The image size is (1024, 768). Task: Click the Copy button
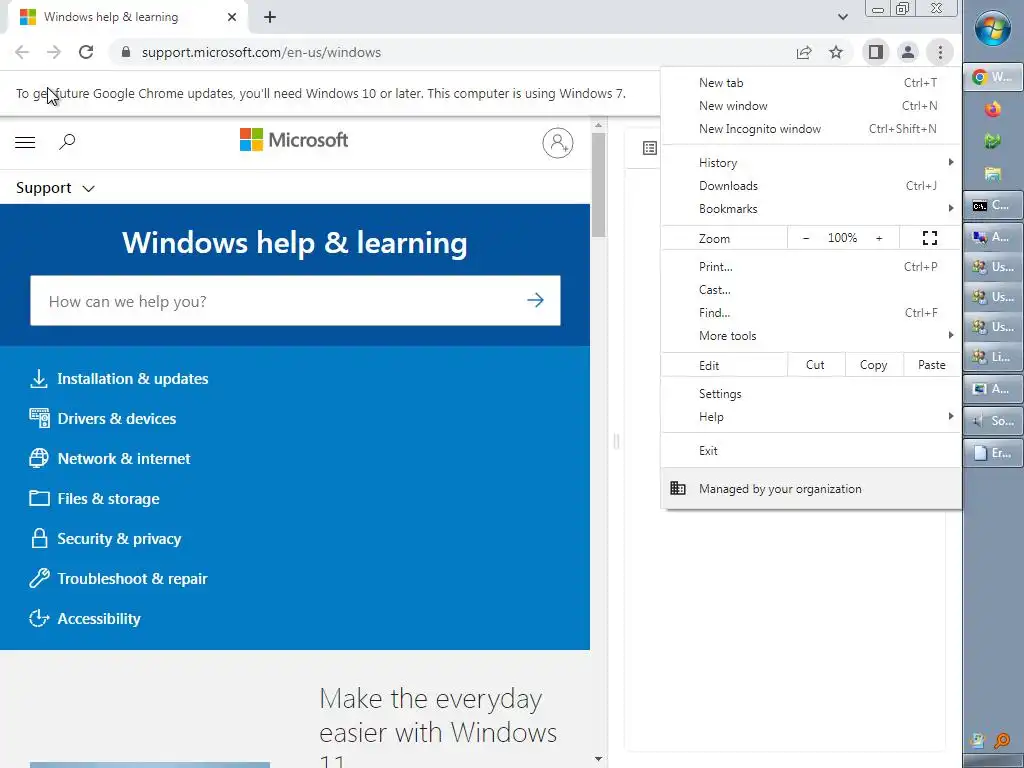pos(874,365)
